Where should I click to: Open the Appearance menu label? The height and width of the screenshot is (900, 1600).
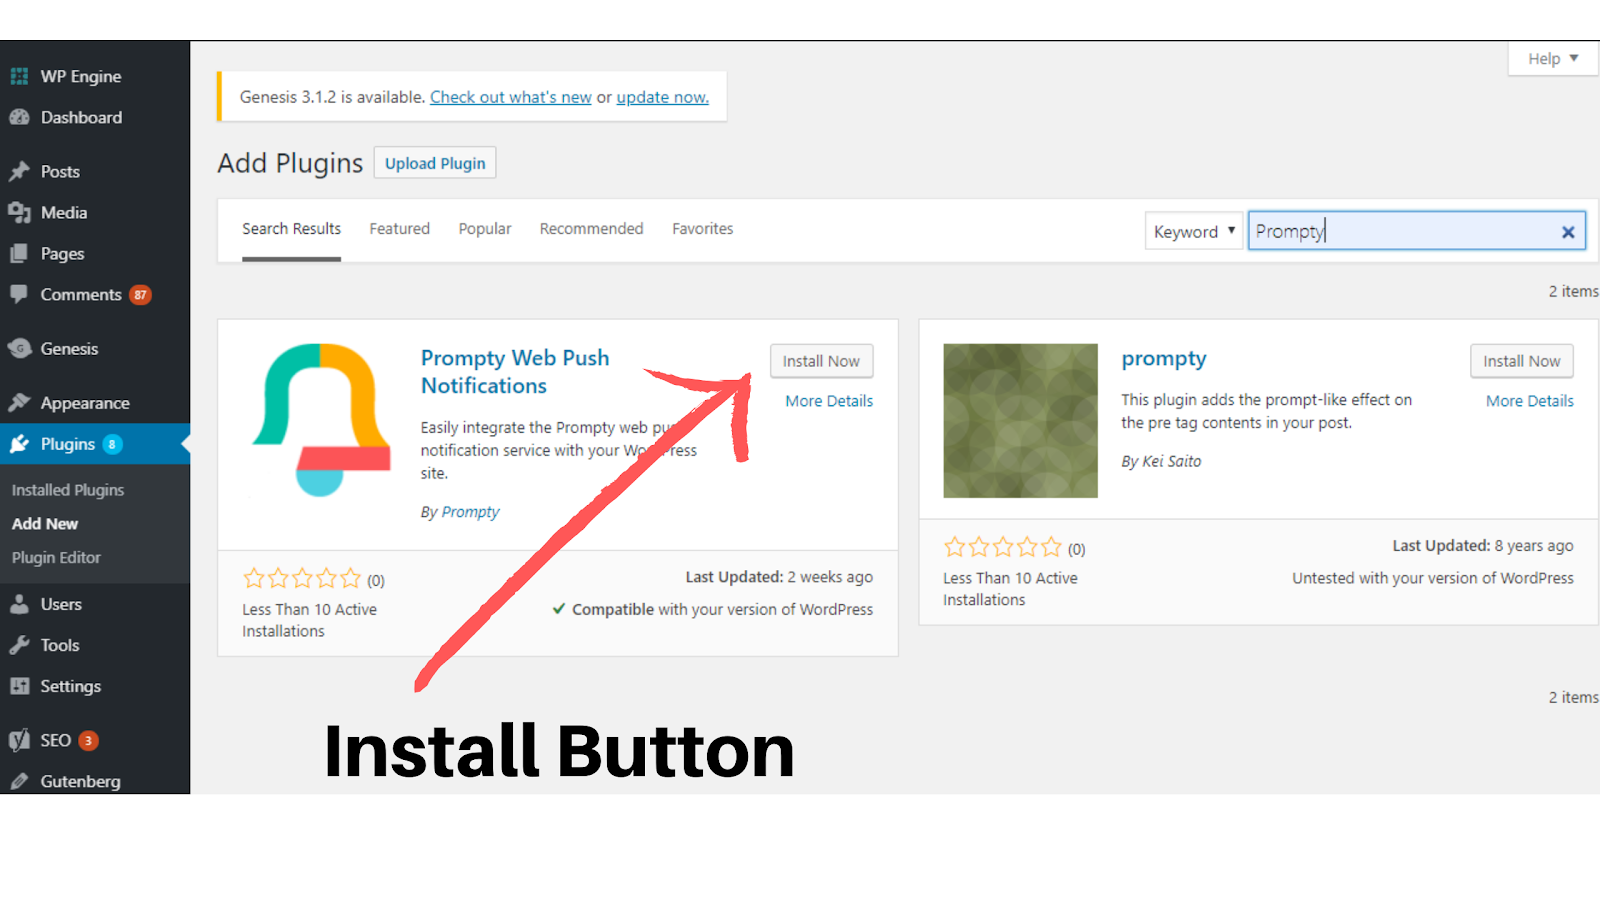point(85,403)
